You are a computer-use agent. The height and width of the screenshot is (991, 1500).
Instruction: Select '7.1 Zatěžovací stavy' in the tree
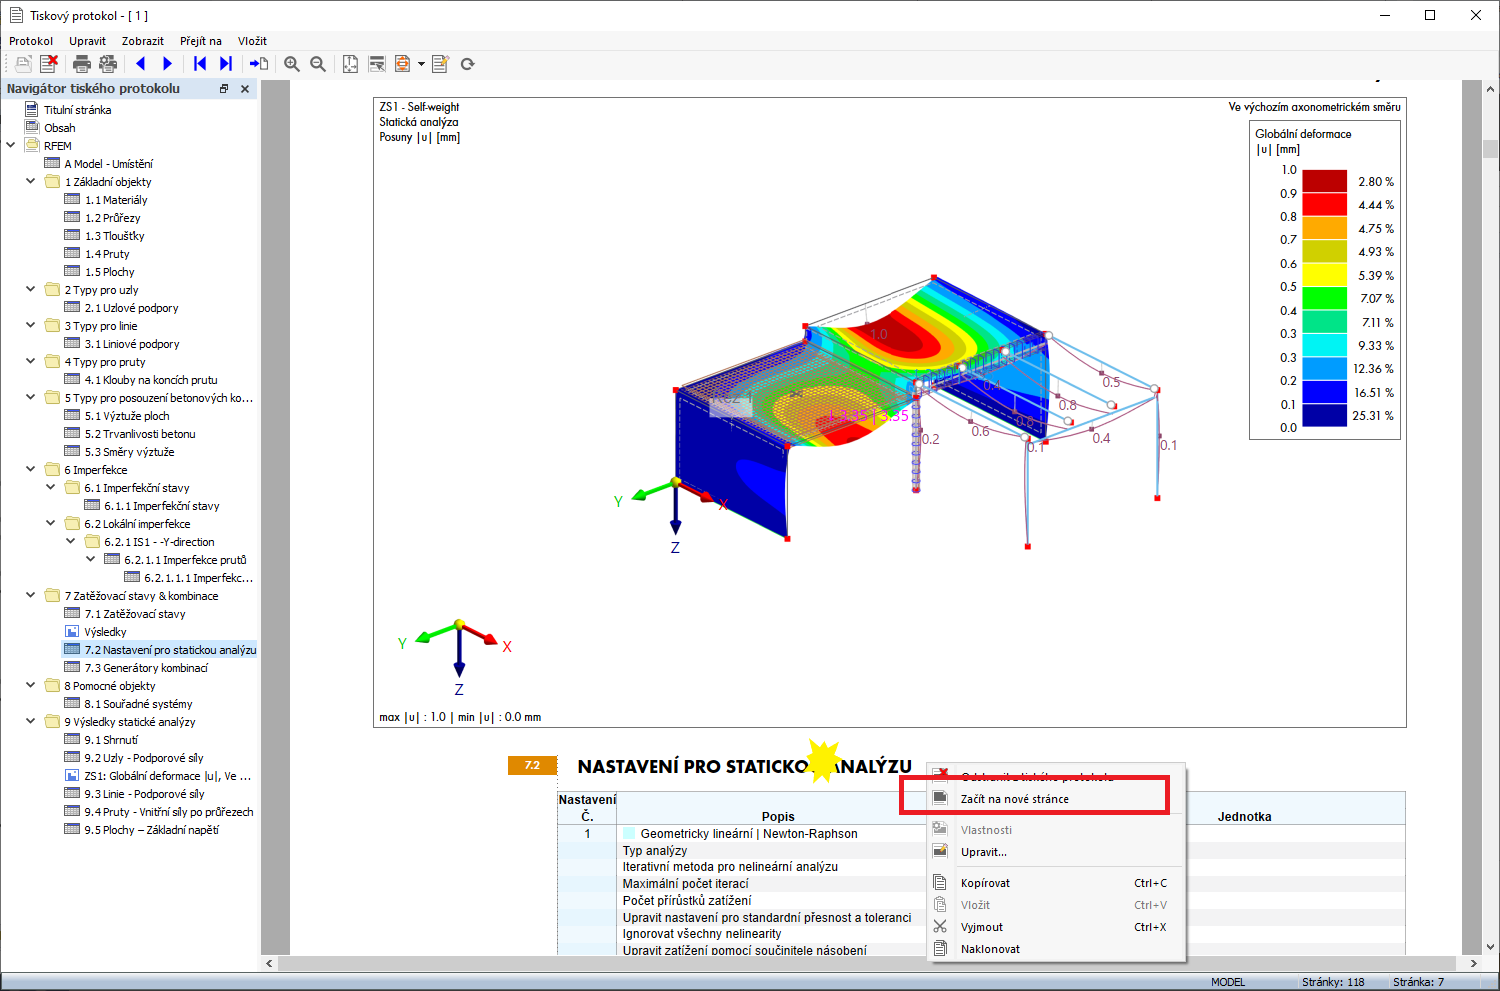pos(135,614)
